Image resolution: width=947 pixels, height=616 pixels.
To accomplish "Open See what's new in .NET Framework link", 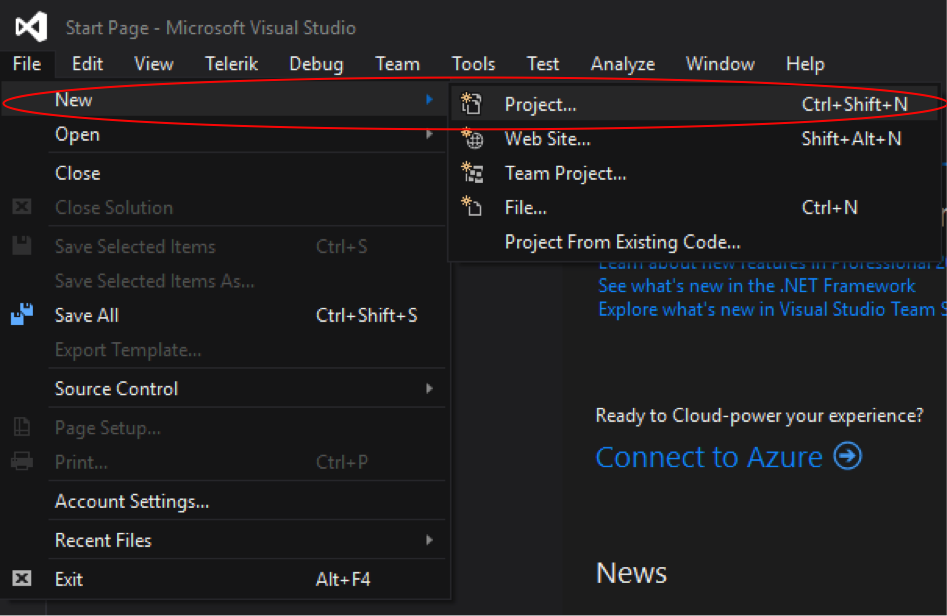I will coord(756,285).
